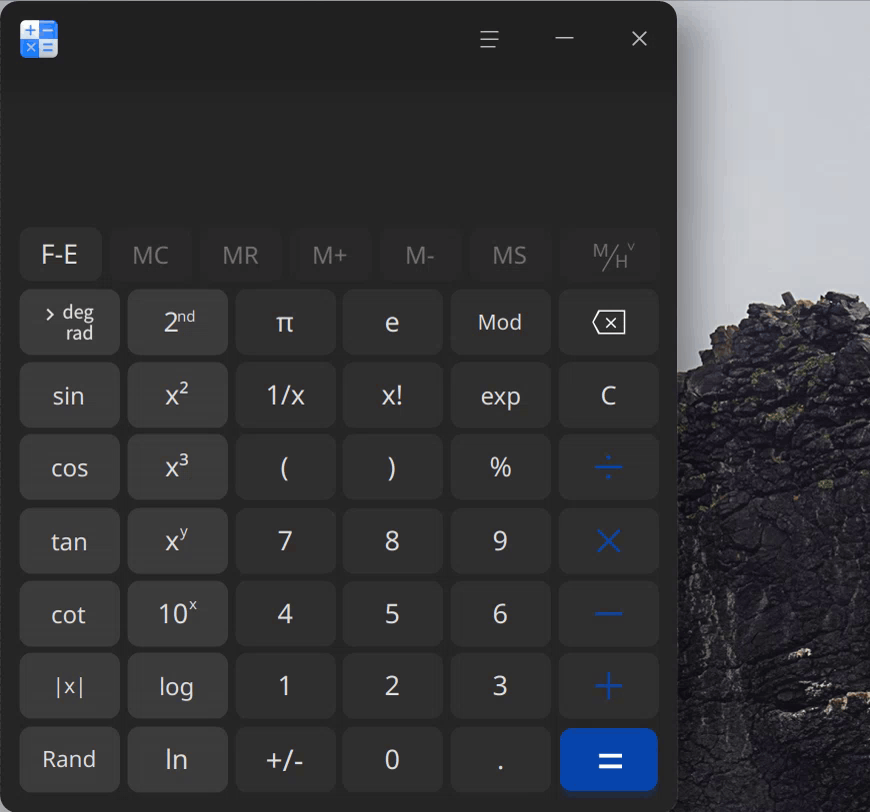
Task: Click the equals button
Action: click(609, 759)
